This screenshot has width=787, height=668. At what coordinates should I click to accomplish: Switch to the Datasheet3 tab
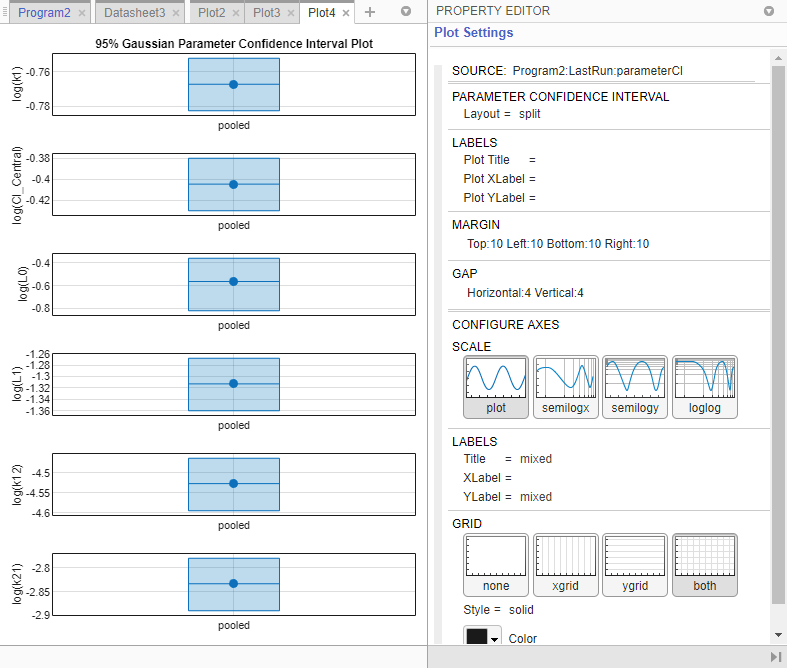coord(134,12)
